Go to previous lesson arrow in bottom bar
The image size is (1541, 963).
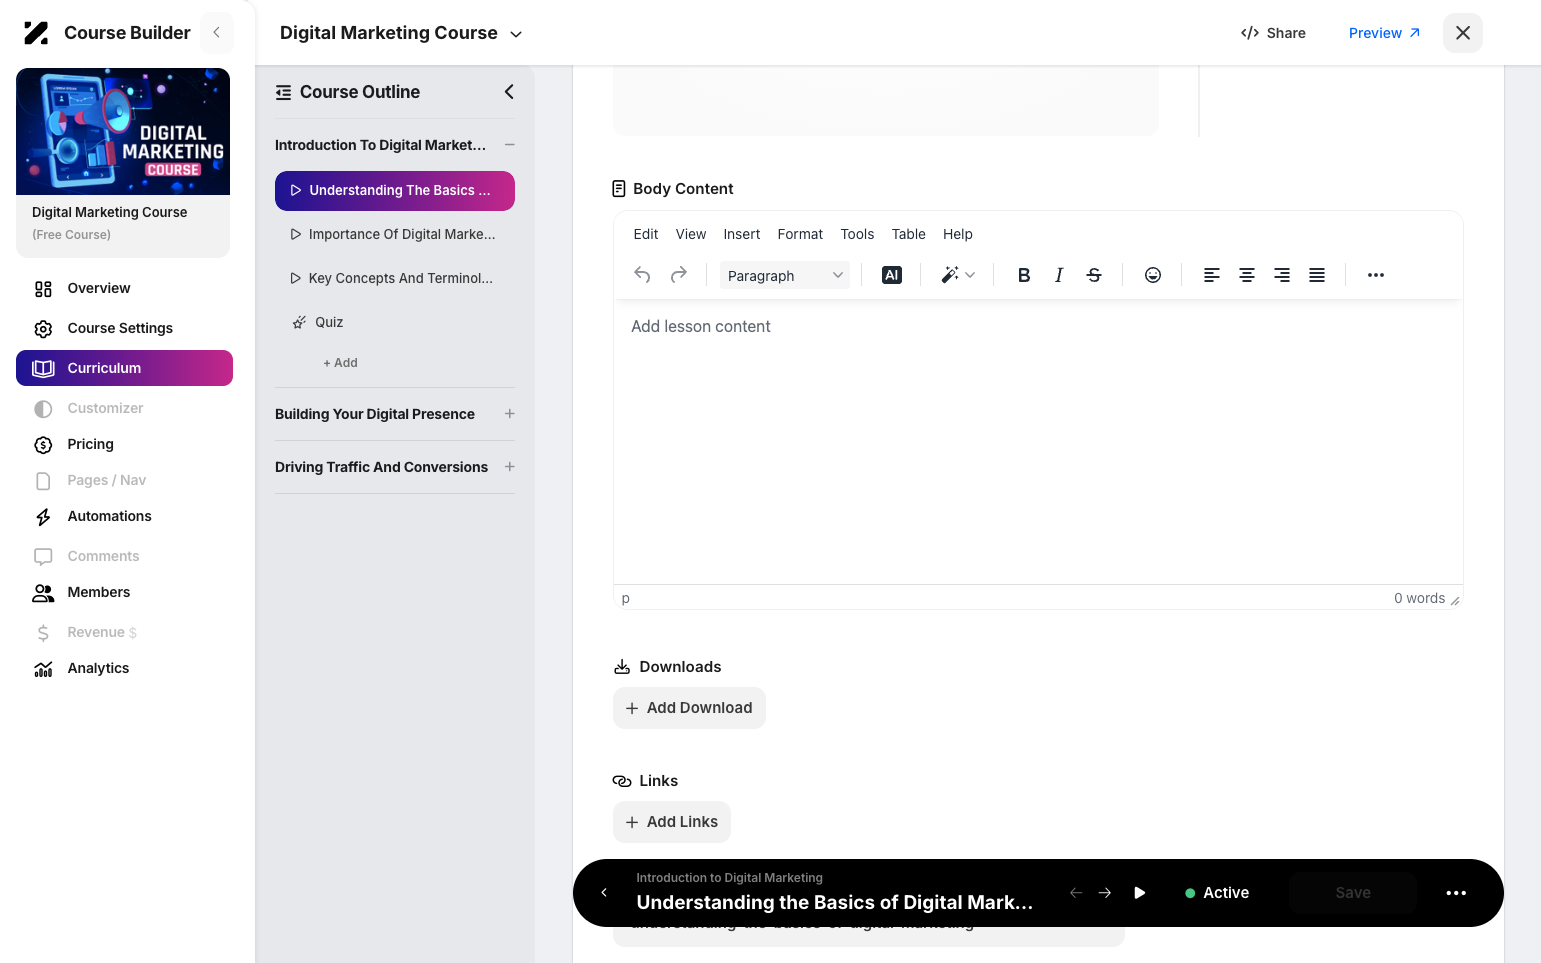[x=1076, y=893]
